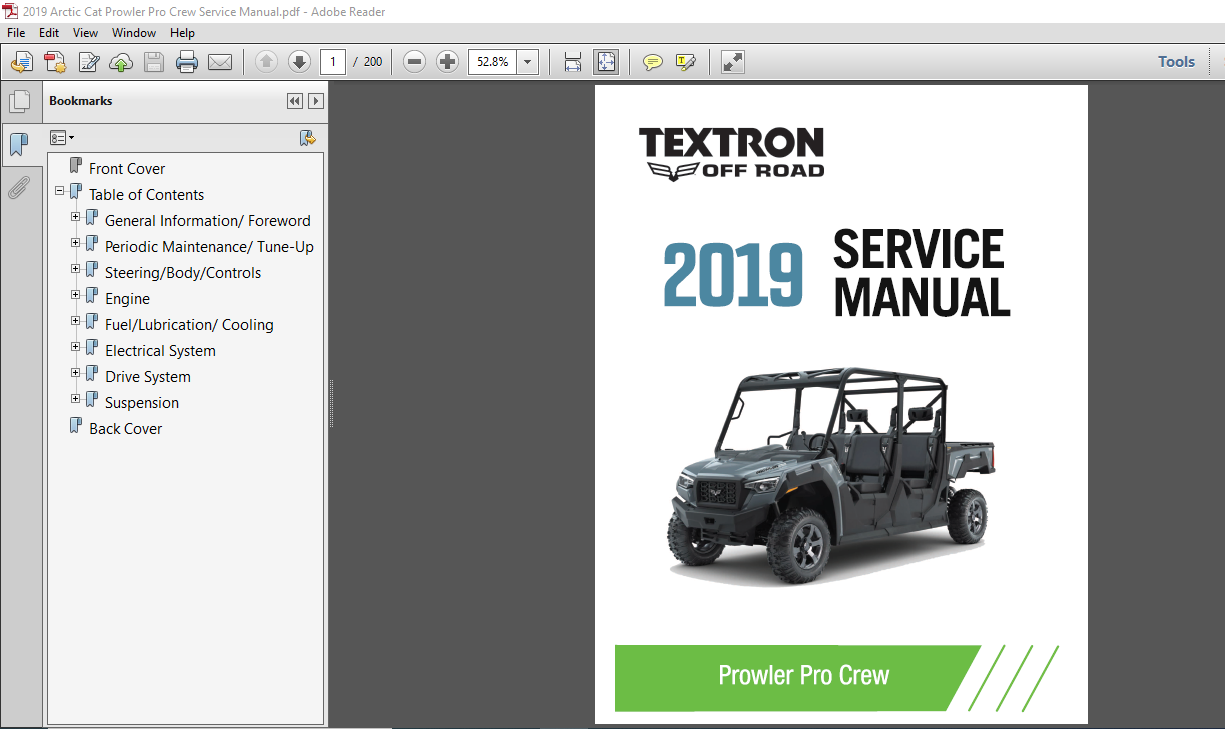
Task: Expand Periodic Maintenance/ Tune-Up bookmark
Action: pos(76,243)
